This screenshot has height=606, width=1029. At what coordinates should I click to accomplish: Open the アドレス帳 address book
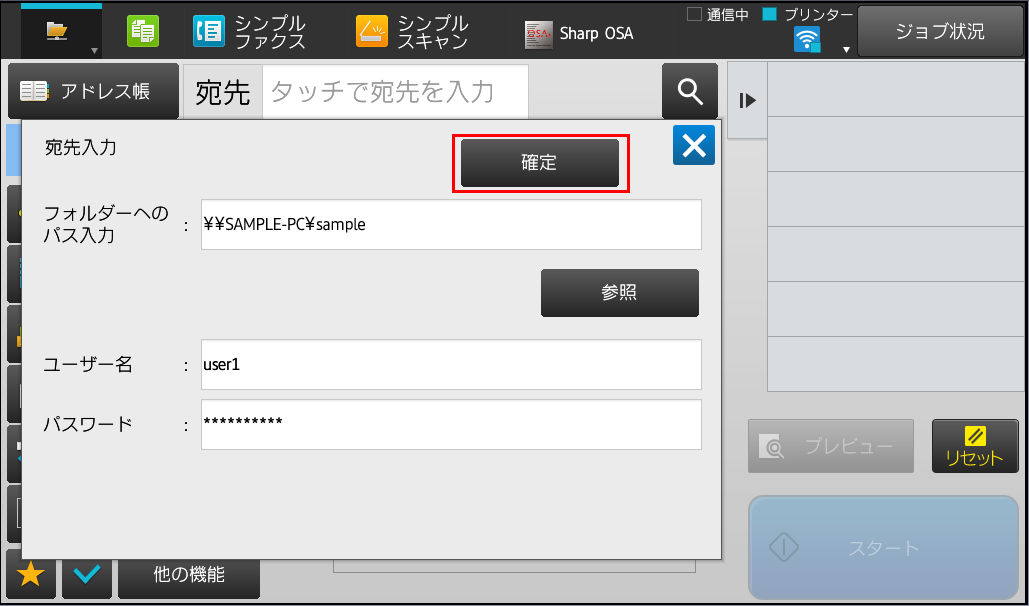point(93,91)
